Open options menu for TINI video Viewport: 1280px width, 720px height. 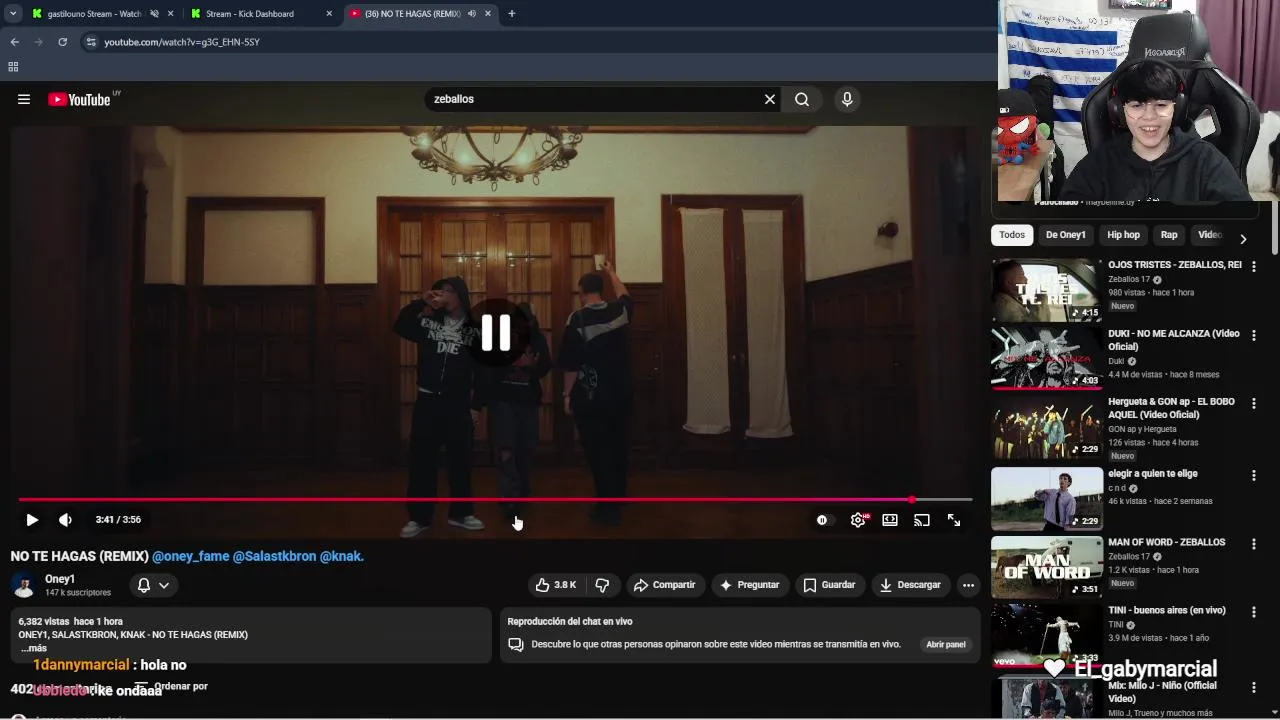pos(1253,612)
